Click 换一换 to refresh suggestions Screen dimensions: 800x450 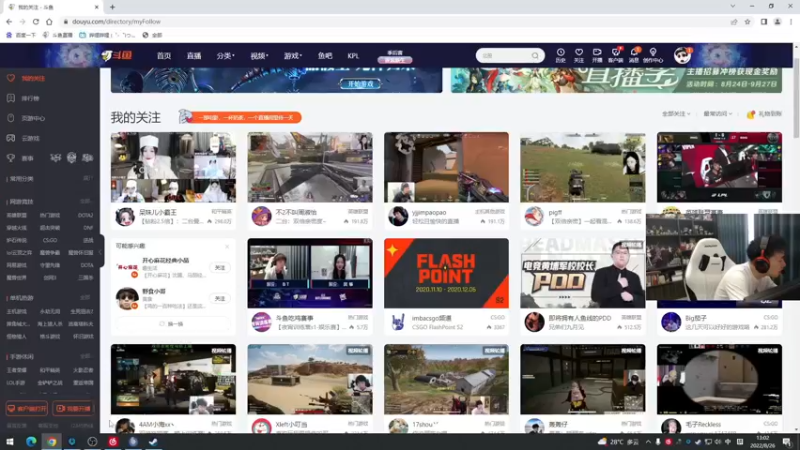172,323
